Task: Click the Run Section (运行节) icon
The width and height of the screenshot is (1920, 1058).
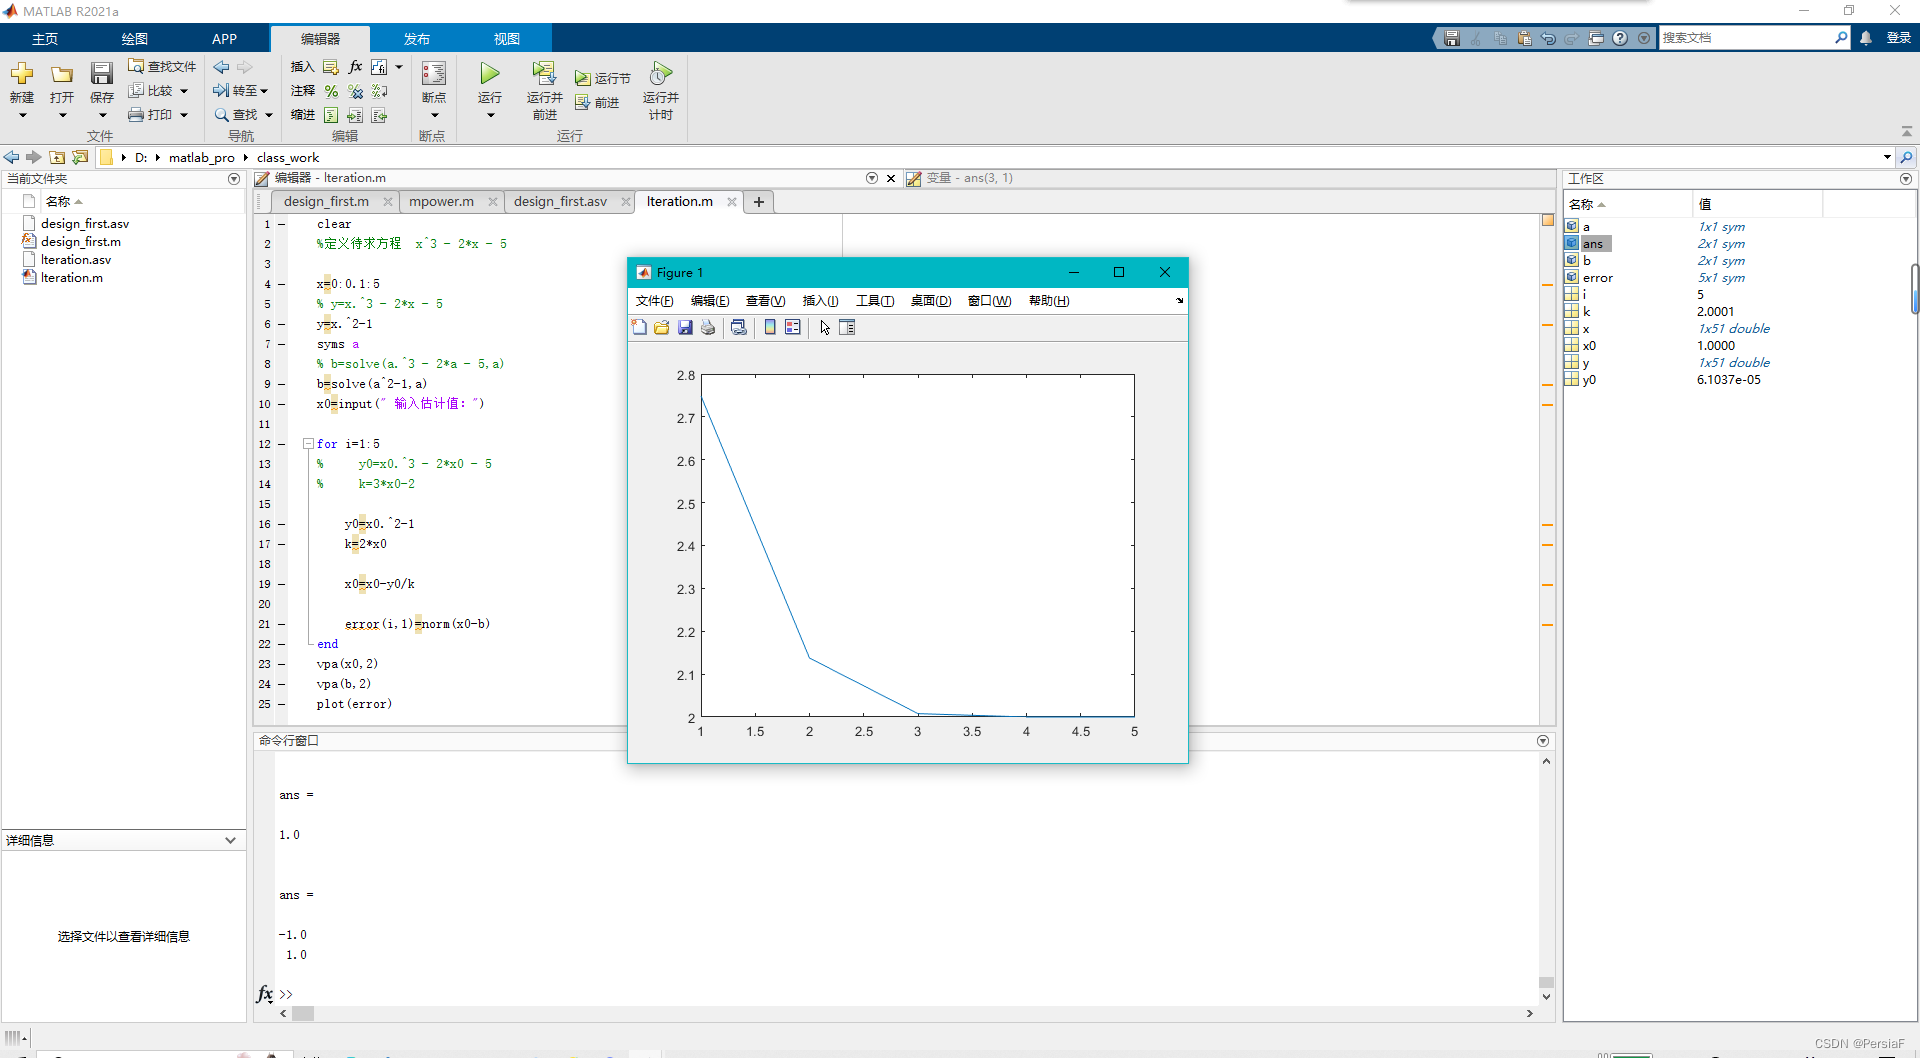Action: tap(583, 78)
